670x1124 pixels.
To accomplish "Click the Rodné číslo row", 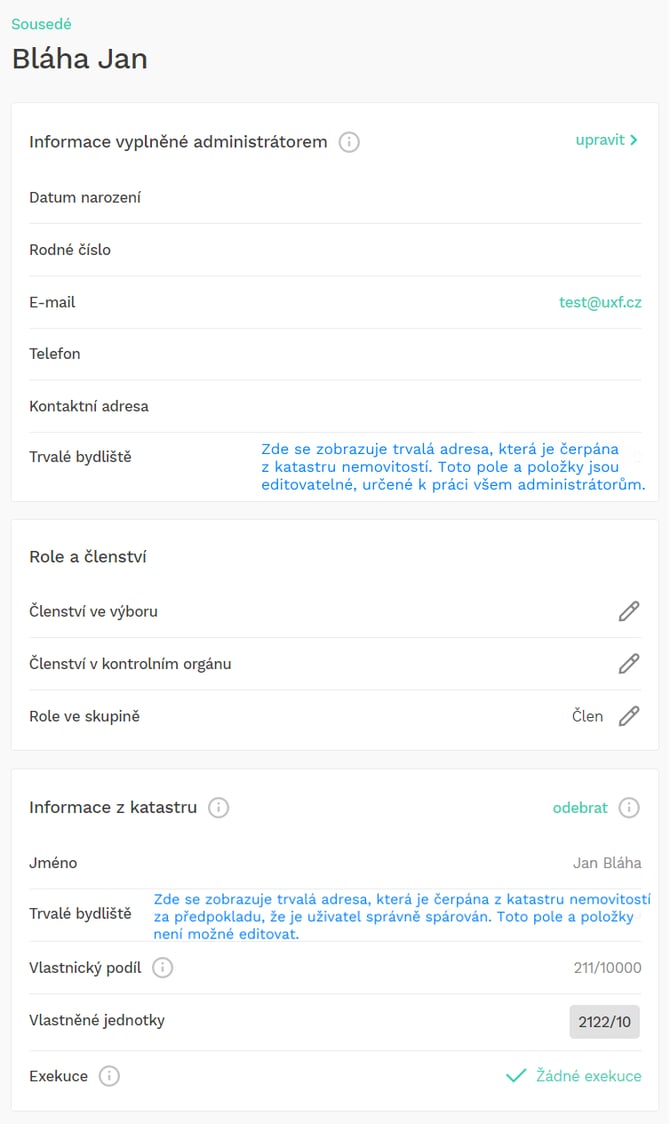I will coord(335,249).
